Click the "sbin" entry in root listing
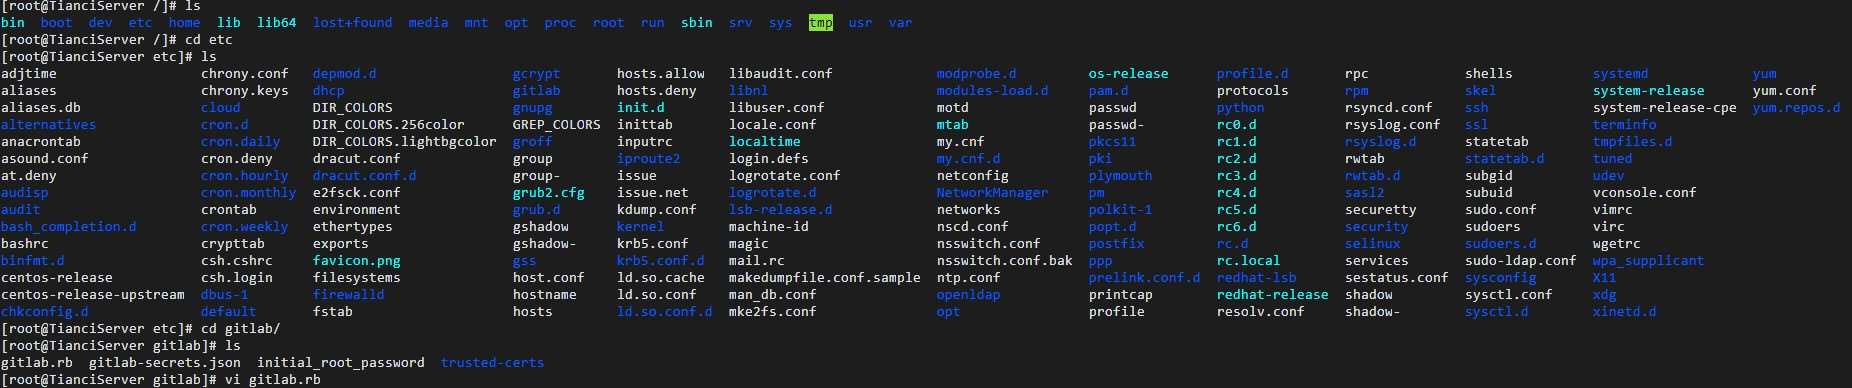 (696, 23)
